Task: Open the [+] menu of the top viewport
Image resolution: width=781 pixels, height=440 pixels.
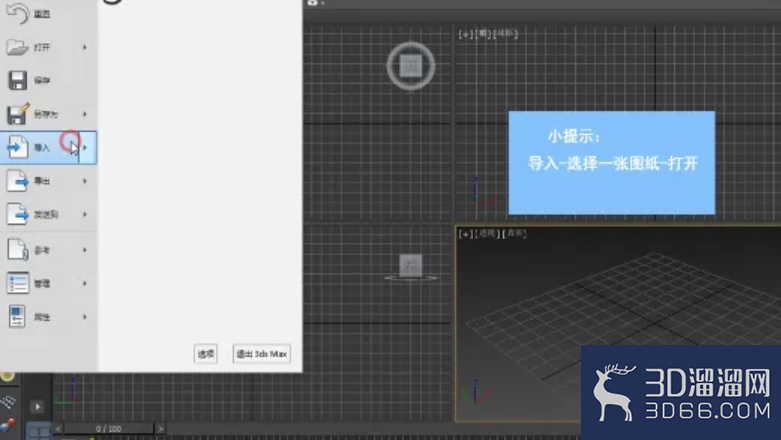Action: 465,34
